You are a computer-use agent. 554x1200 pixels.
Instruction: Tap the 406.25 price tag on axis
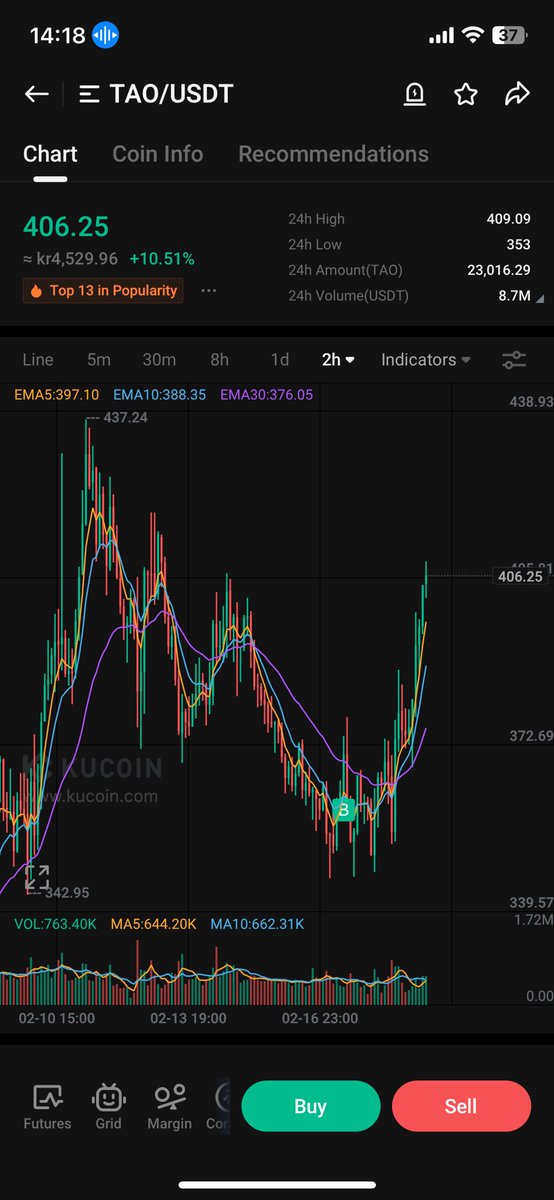520,576
